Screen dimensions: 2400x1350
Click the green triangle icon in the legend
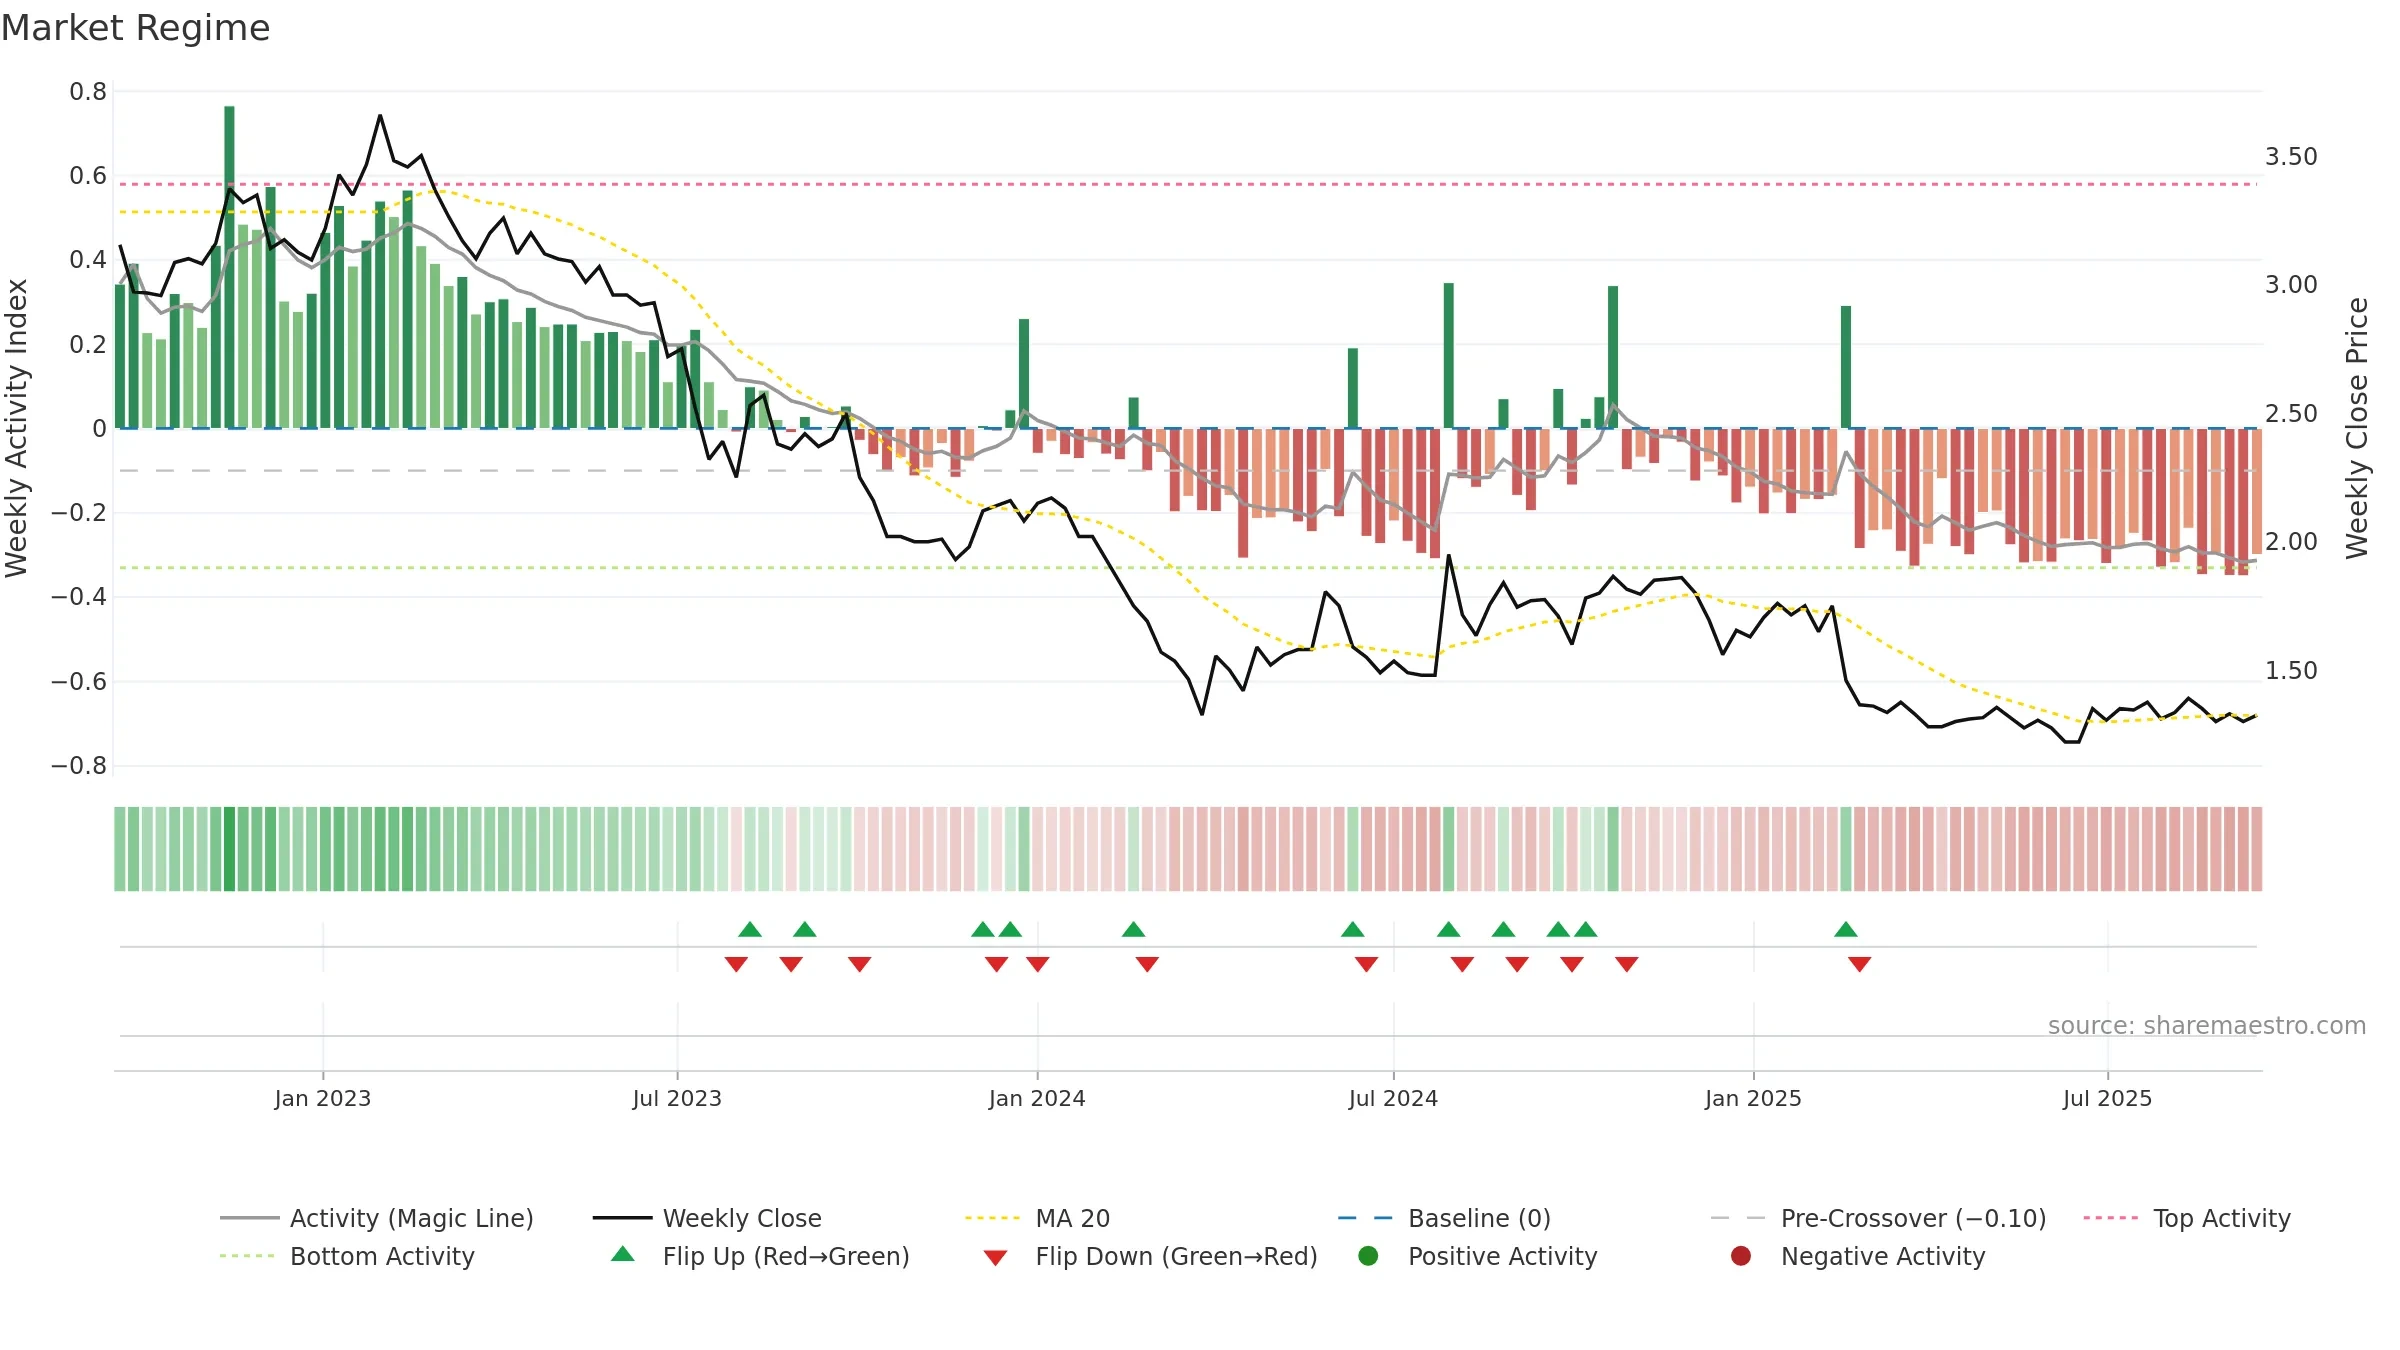pyautogui.click(x=622, y=1254)
